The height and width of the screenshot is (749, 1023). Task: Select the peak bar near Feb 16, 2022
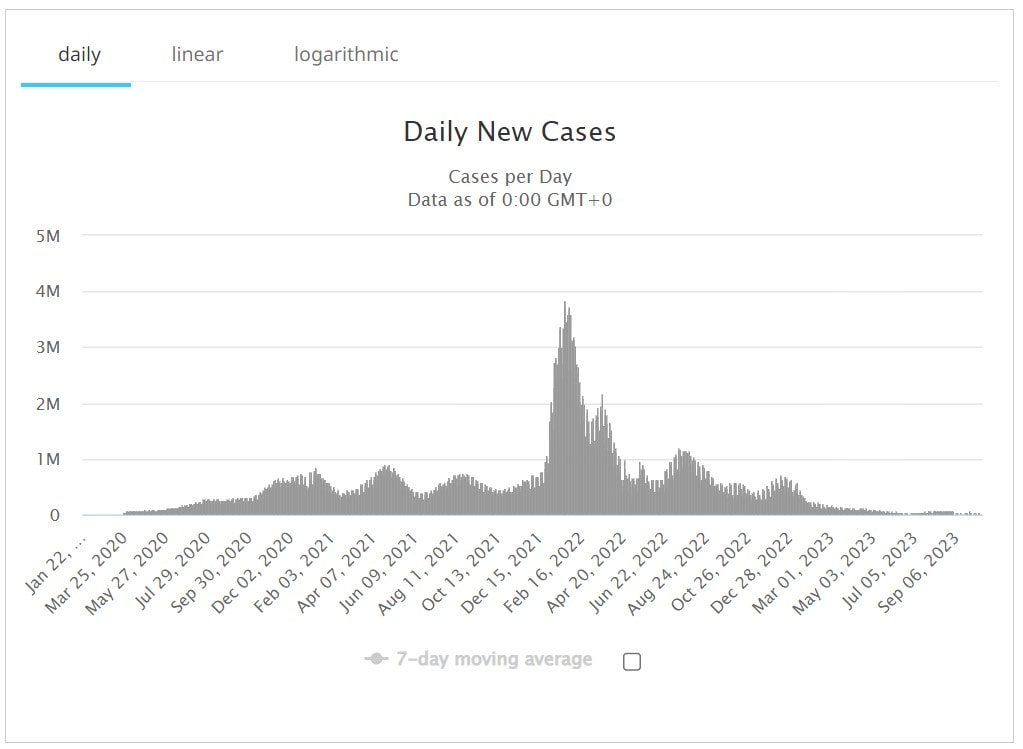click(565, 400)
